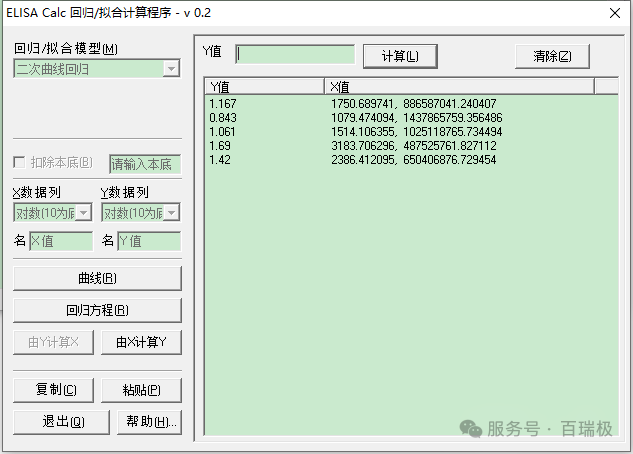
Task: Click X value 1514.106355, 1025118765.734494
Action: coord(417,132)
